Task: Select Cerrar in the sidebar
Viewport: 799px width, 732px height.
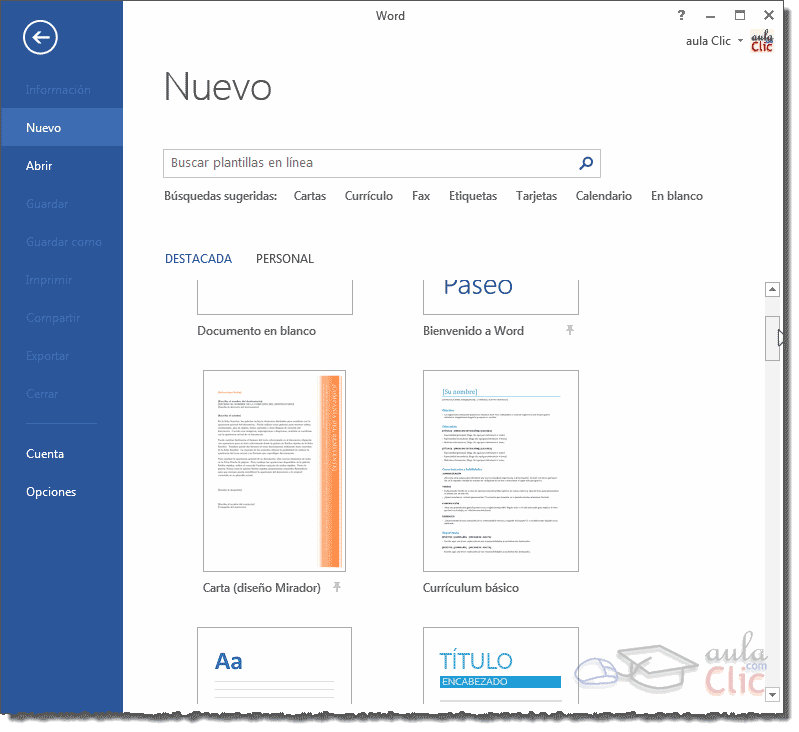Action: [62, 394]
